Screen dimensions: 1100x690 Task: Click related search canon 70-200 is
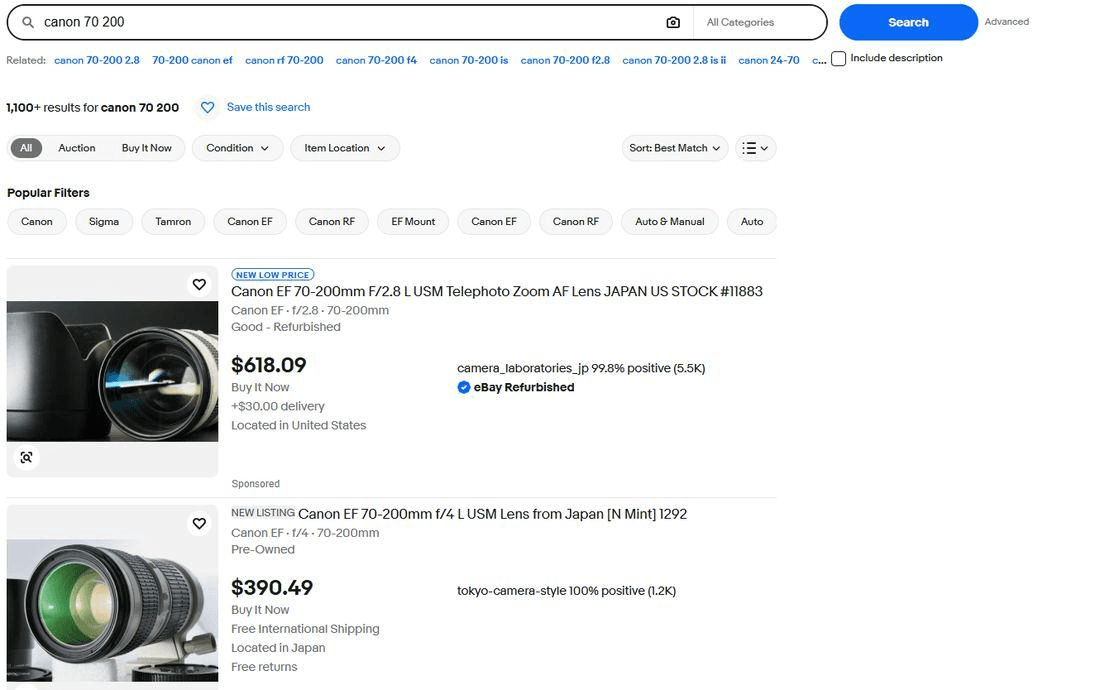(x=469, y=60)
